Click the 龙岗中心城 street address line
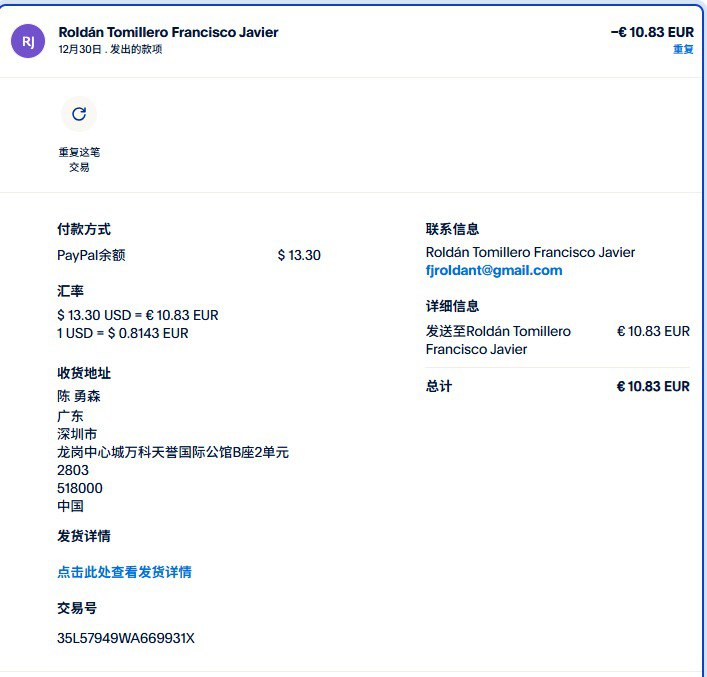707x677 pixels. tap(172, 452)
